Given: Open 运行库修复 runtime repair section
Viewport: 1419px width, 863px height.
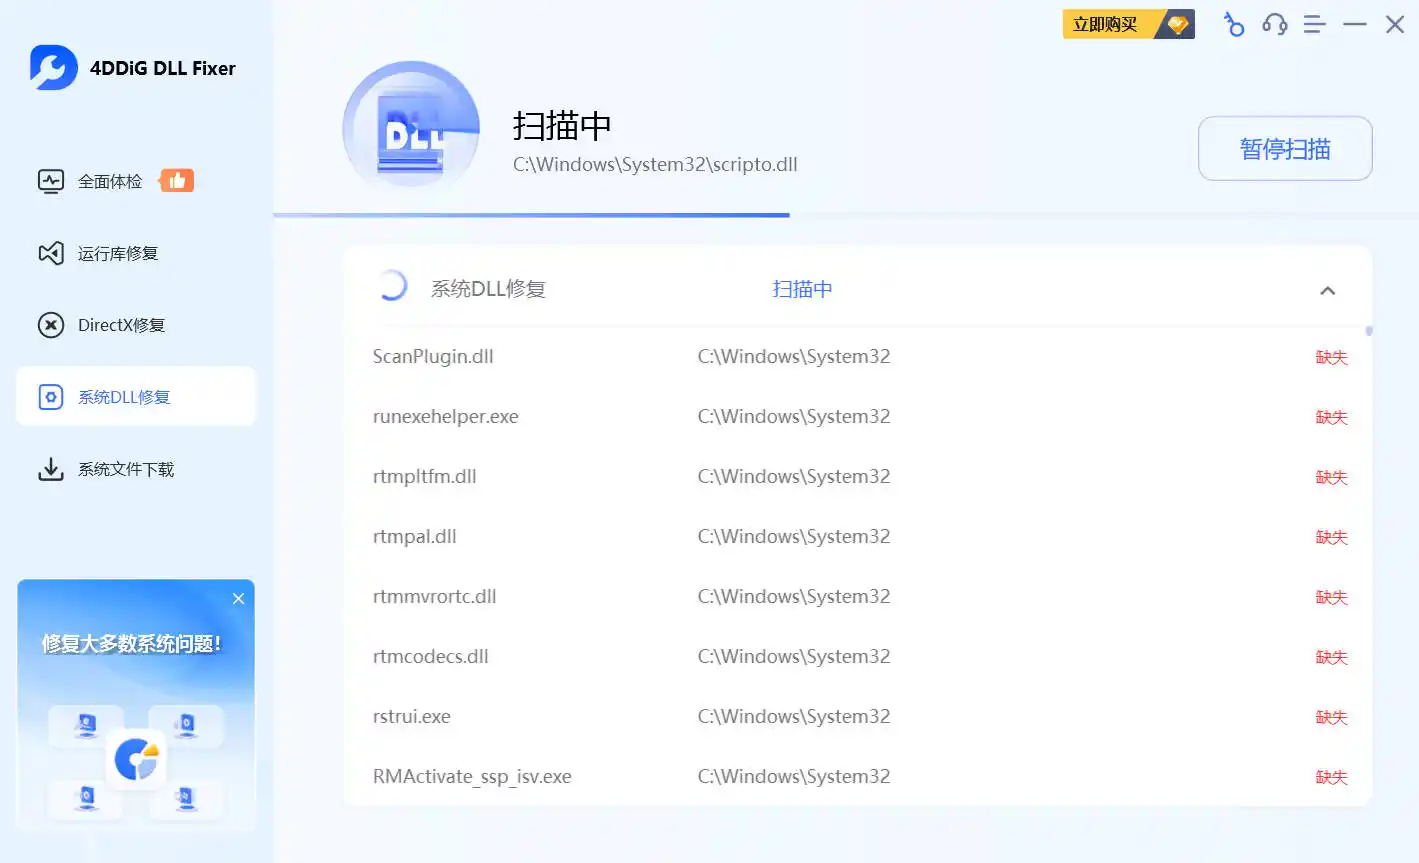Looking at the screenshot, I should (136, 253).
